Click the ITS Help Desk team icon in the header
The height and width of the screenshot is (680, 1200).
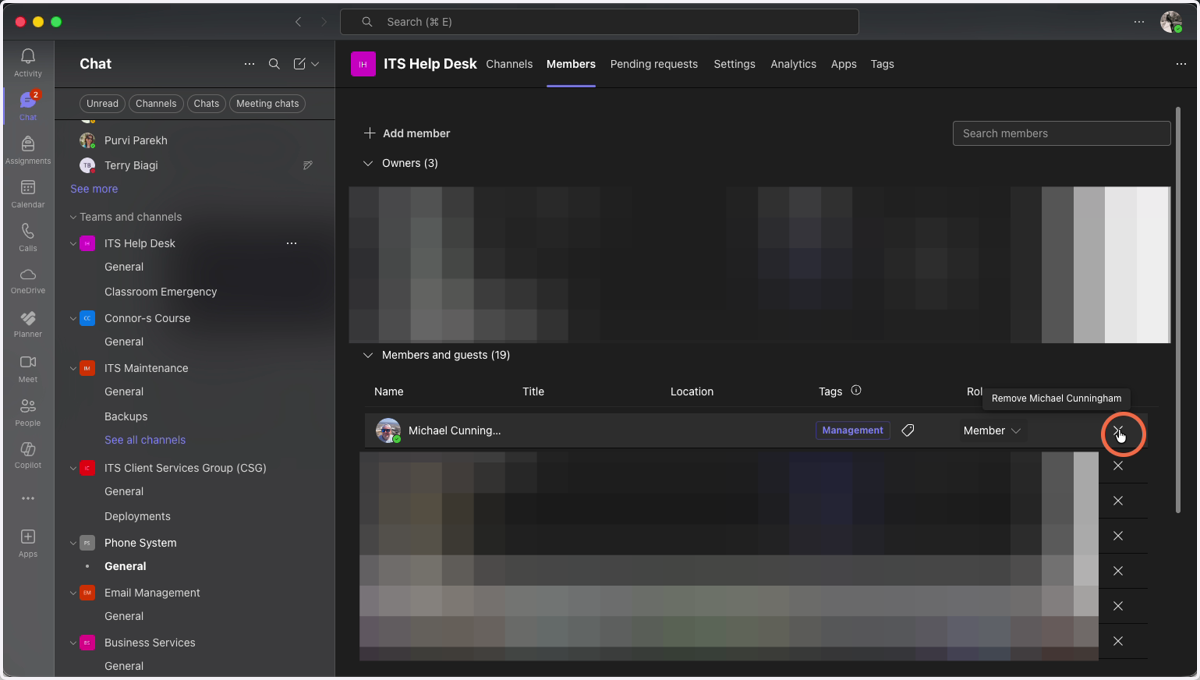point(363,64)
